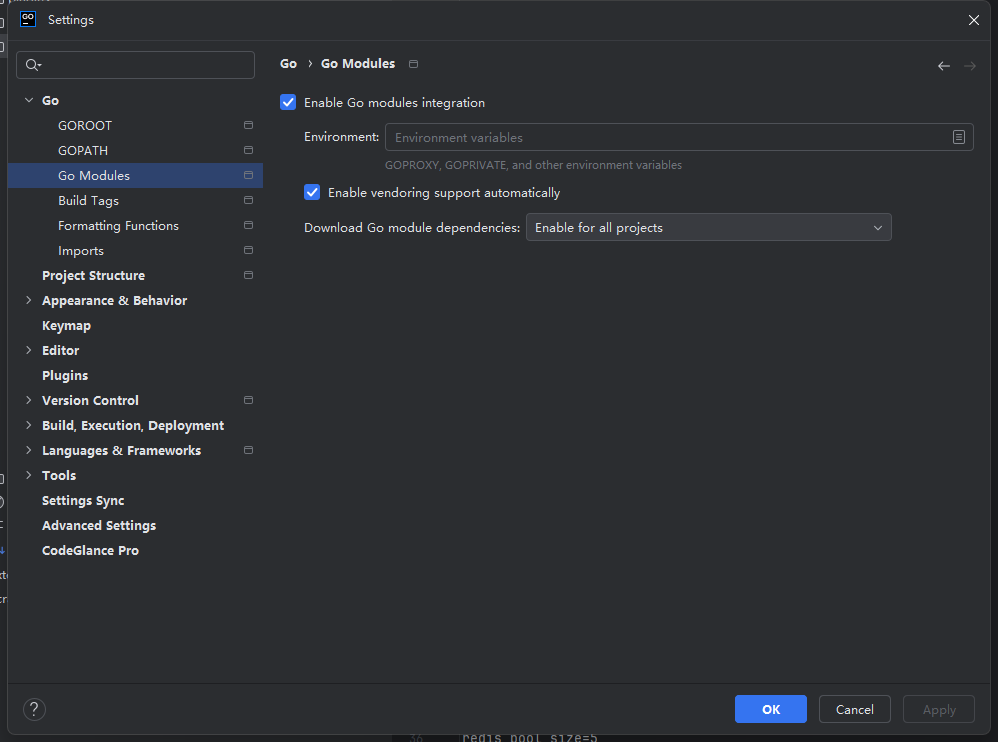Expand Languages & Frameworks section
The width and height of the screenshot is (998, 742).
(29, 451)
